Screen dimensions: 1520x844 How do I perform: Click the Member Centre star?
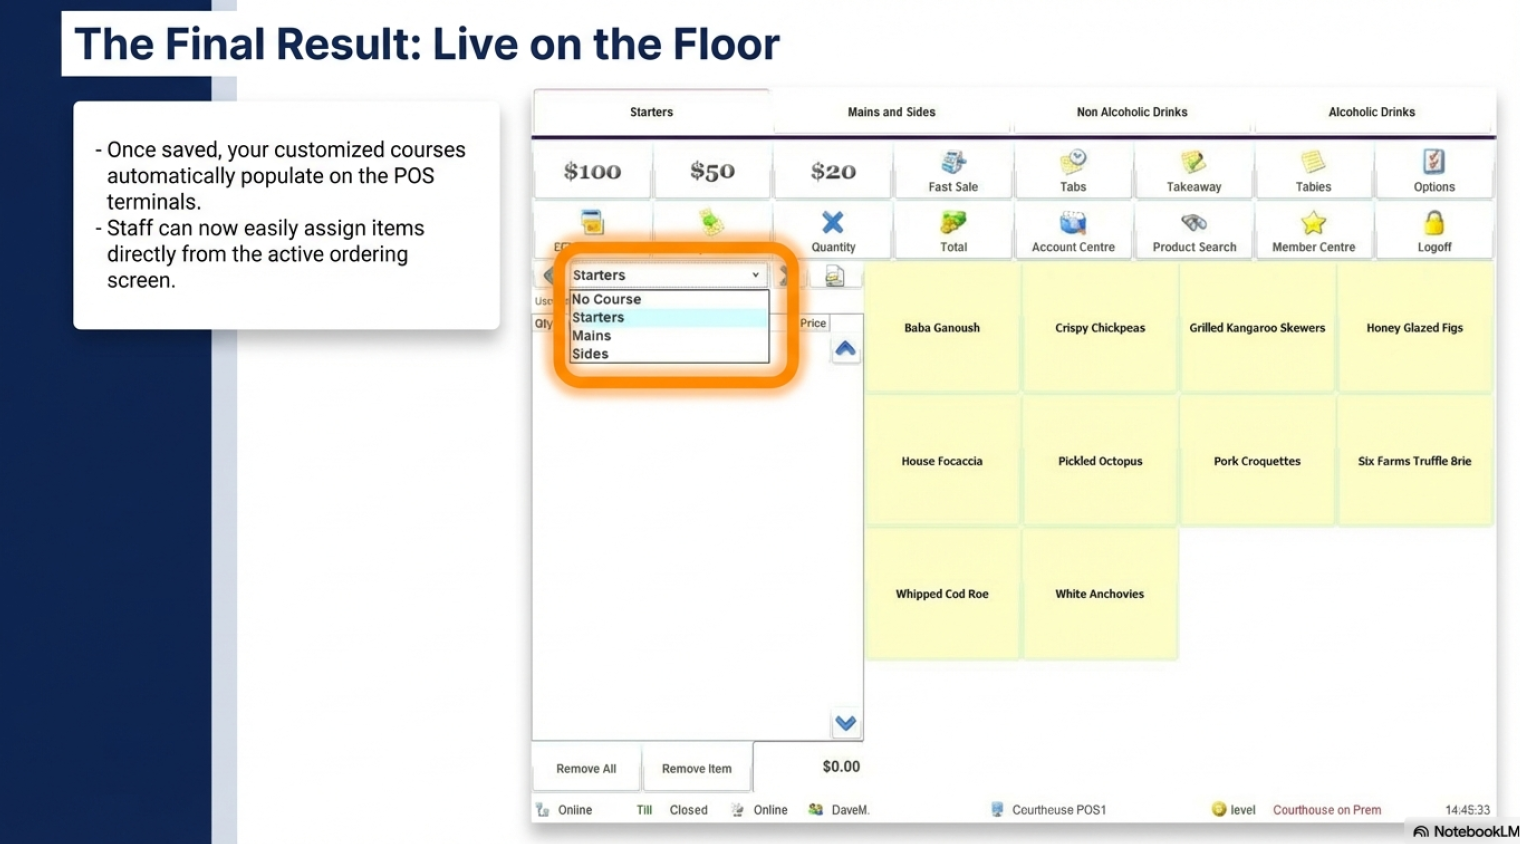(1313, 223)
